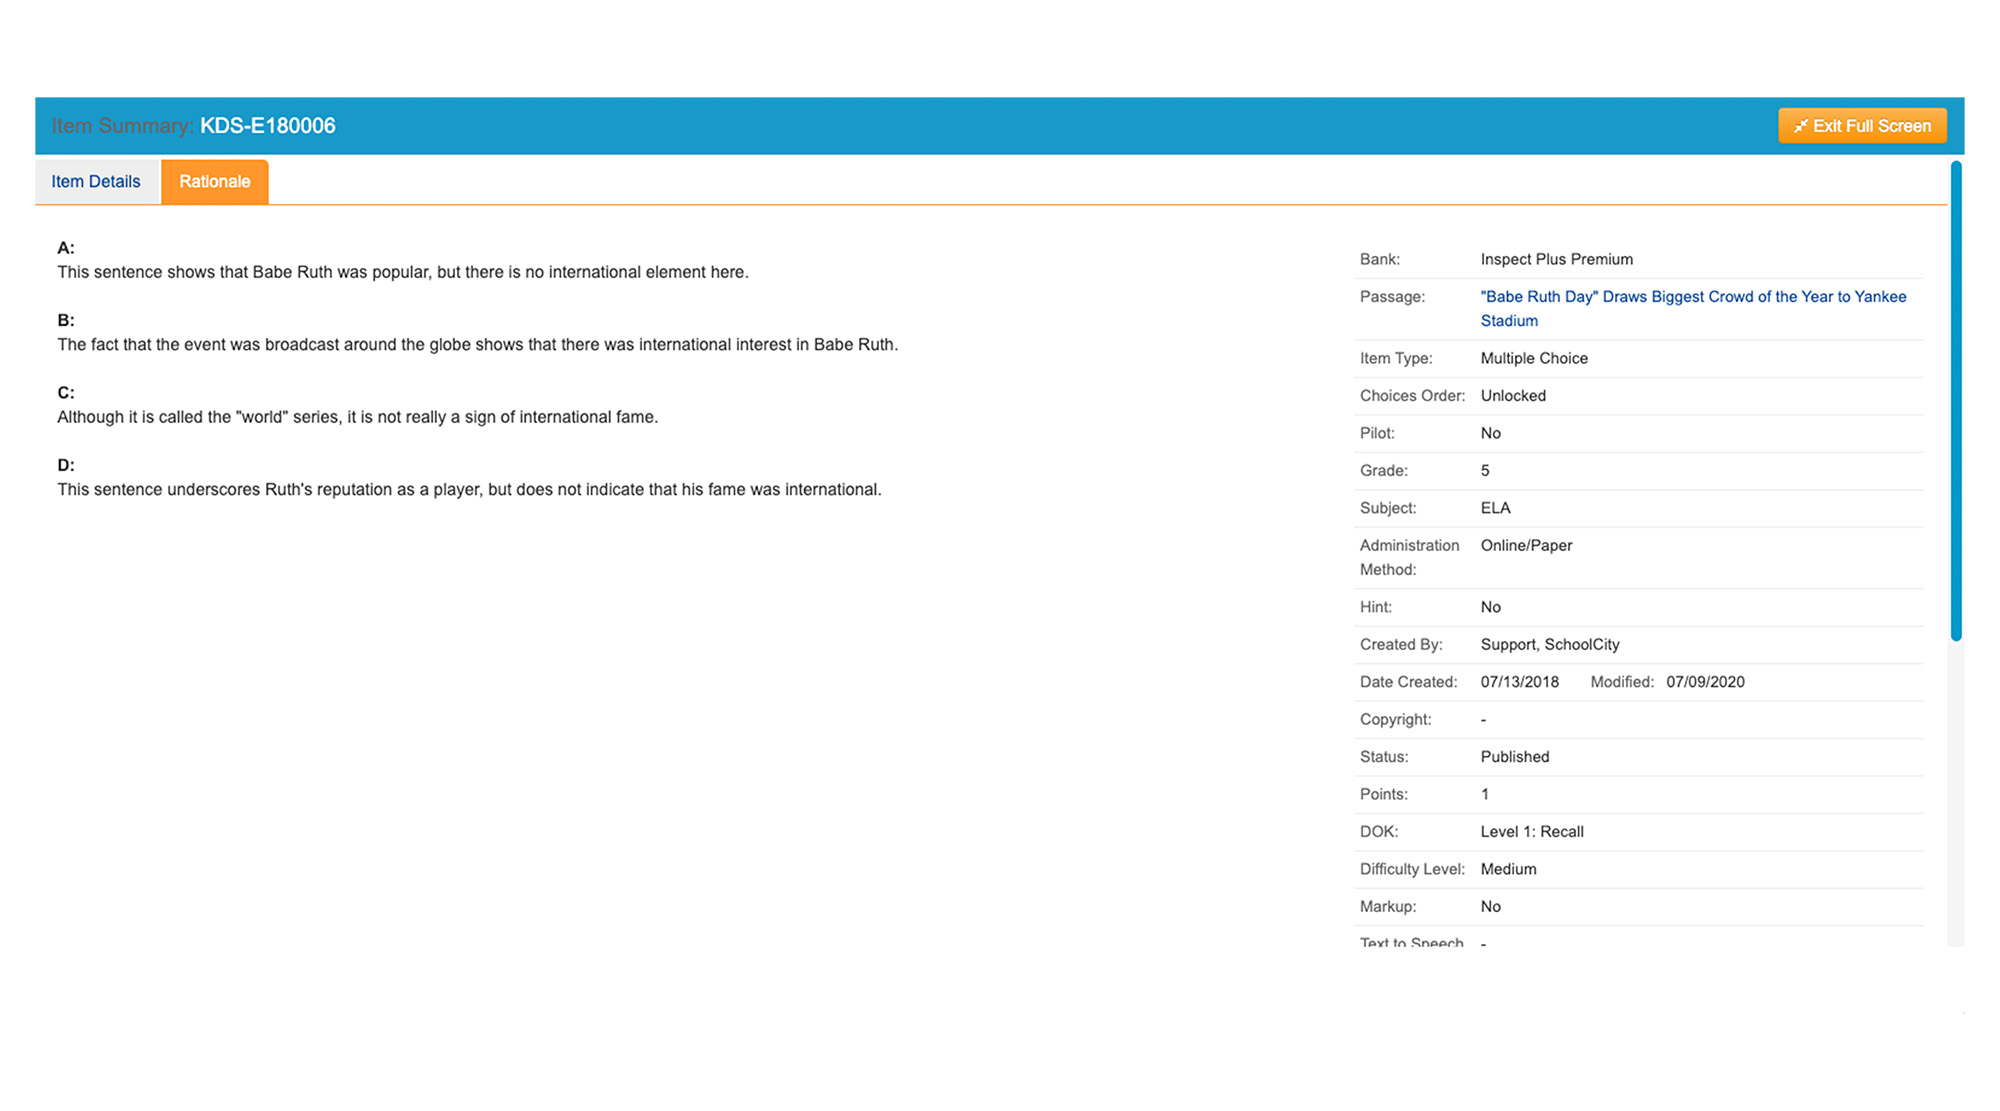The height and width of the screenshot is (1111, 2000).
Task: Click the Item Summary label in header
Action: tap(122, 126)
